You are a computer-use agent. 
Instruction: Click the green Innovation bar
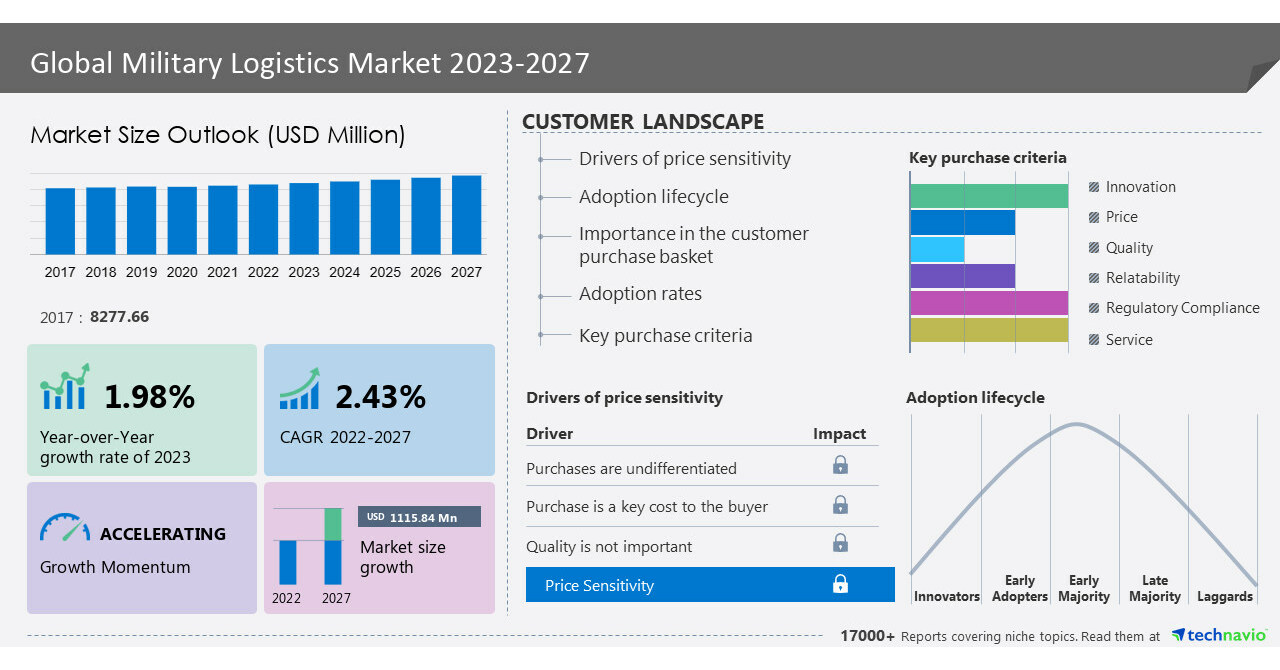tap(989, 196)
